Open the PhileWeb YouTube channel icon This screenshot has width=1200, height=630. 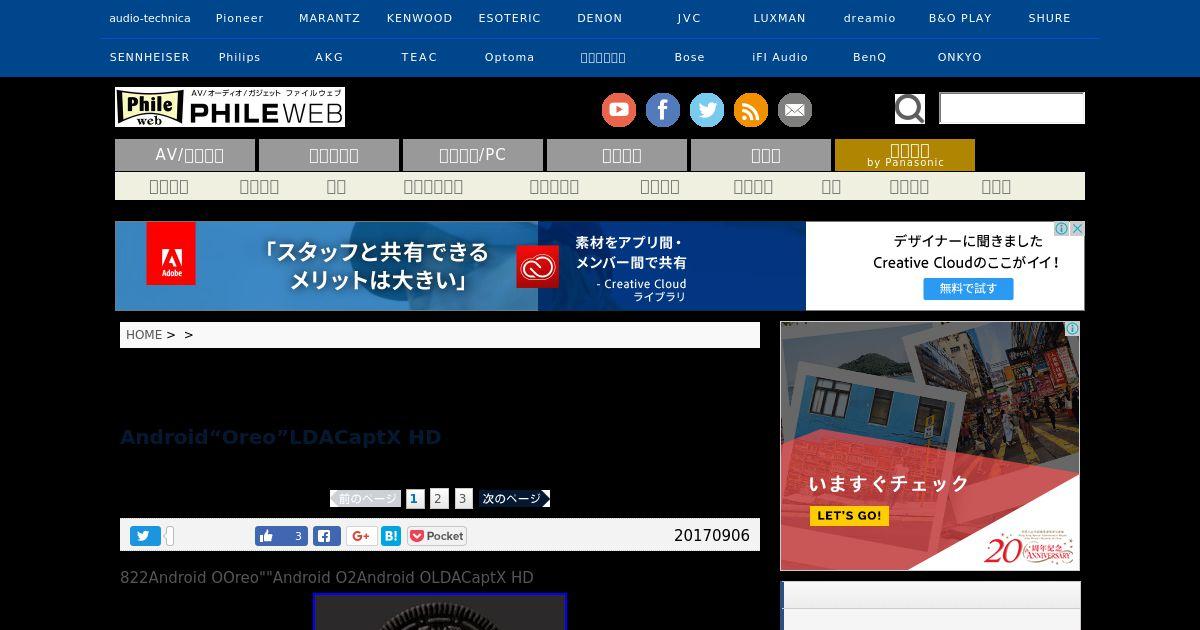619,110
